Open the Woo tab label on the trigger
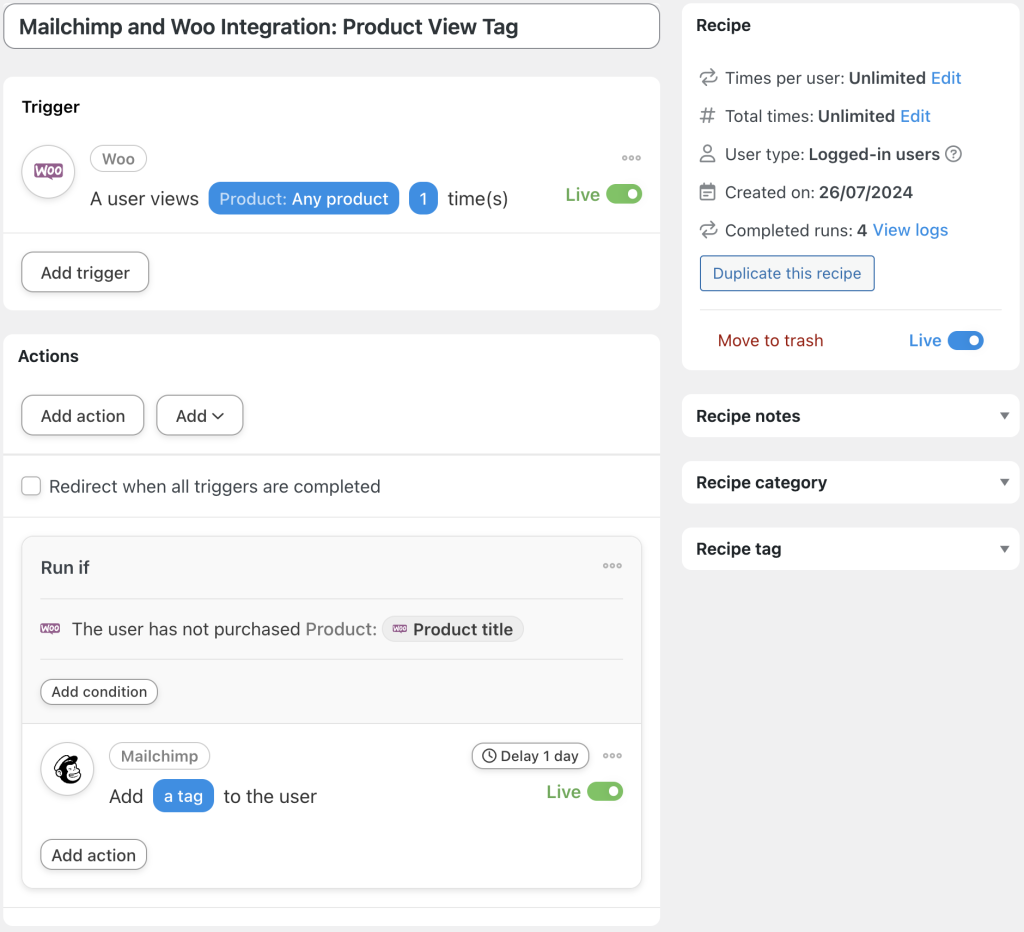This screenshot has height=932, width=1024. [117, 158]
